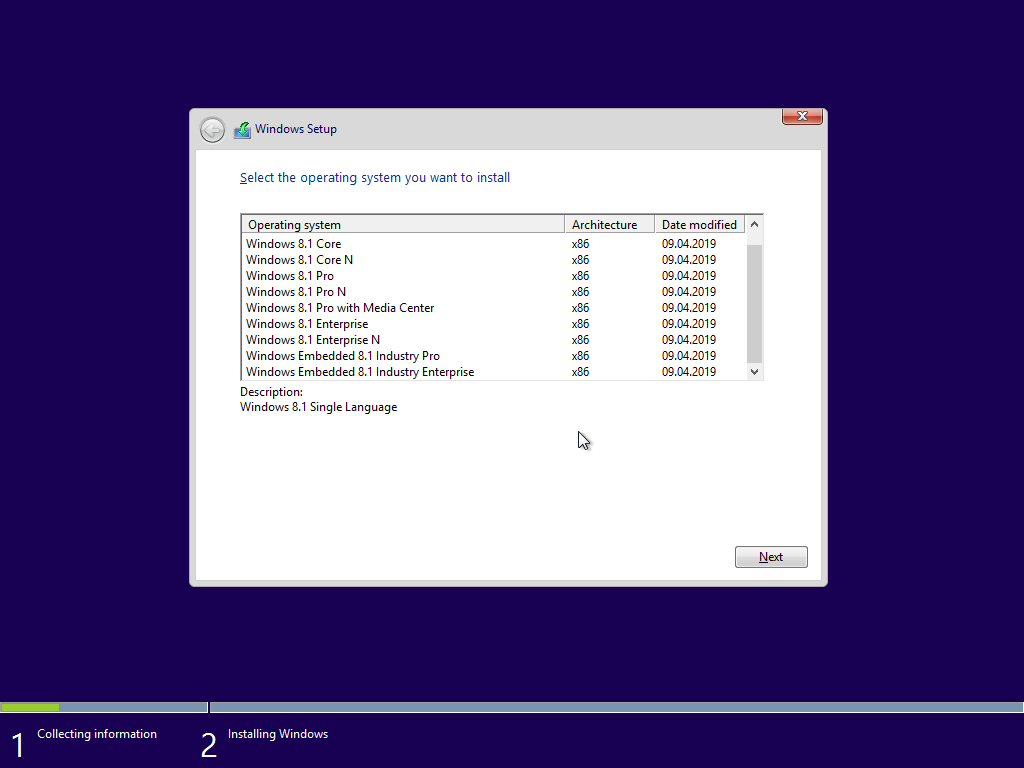The image size is (1024, 768).
Task: Click x86 in the Windows 8.1 Core row
Action: pos(580,244)
